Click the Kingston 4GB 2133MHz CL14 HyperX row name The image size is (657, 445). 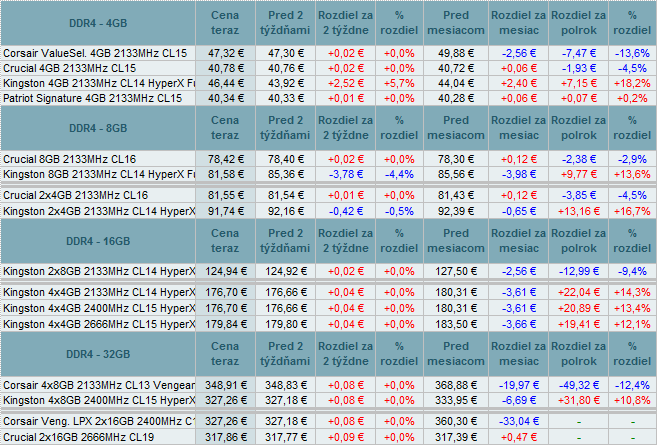(x=99, y=83)
